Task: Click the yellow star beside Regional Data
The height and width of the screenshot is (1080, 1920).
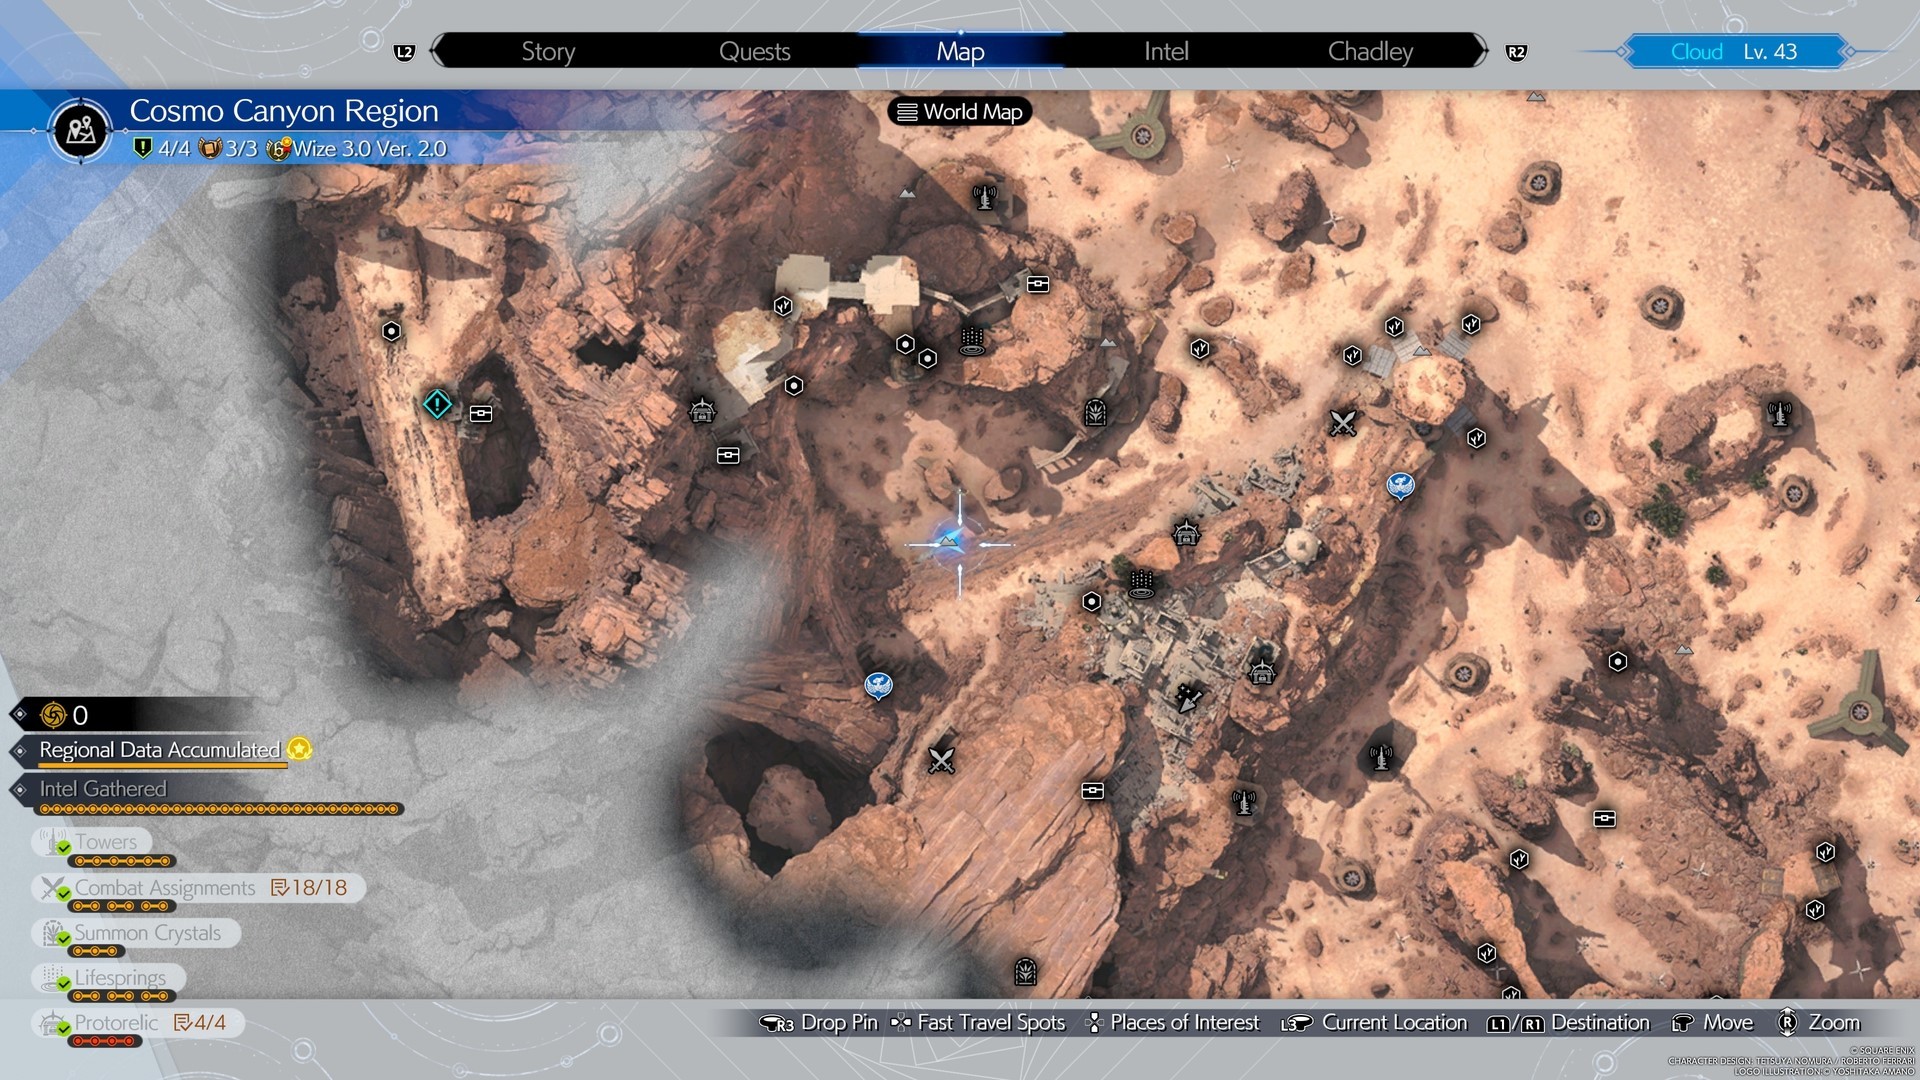Action: coord(299,749)
